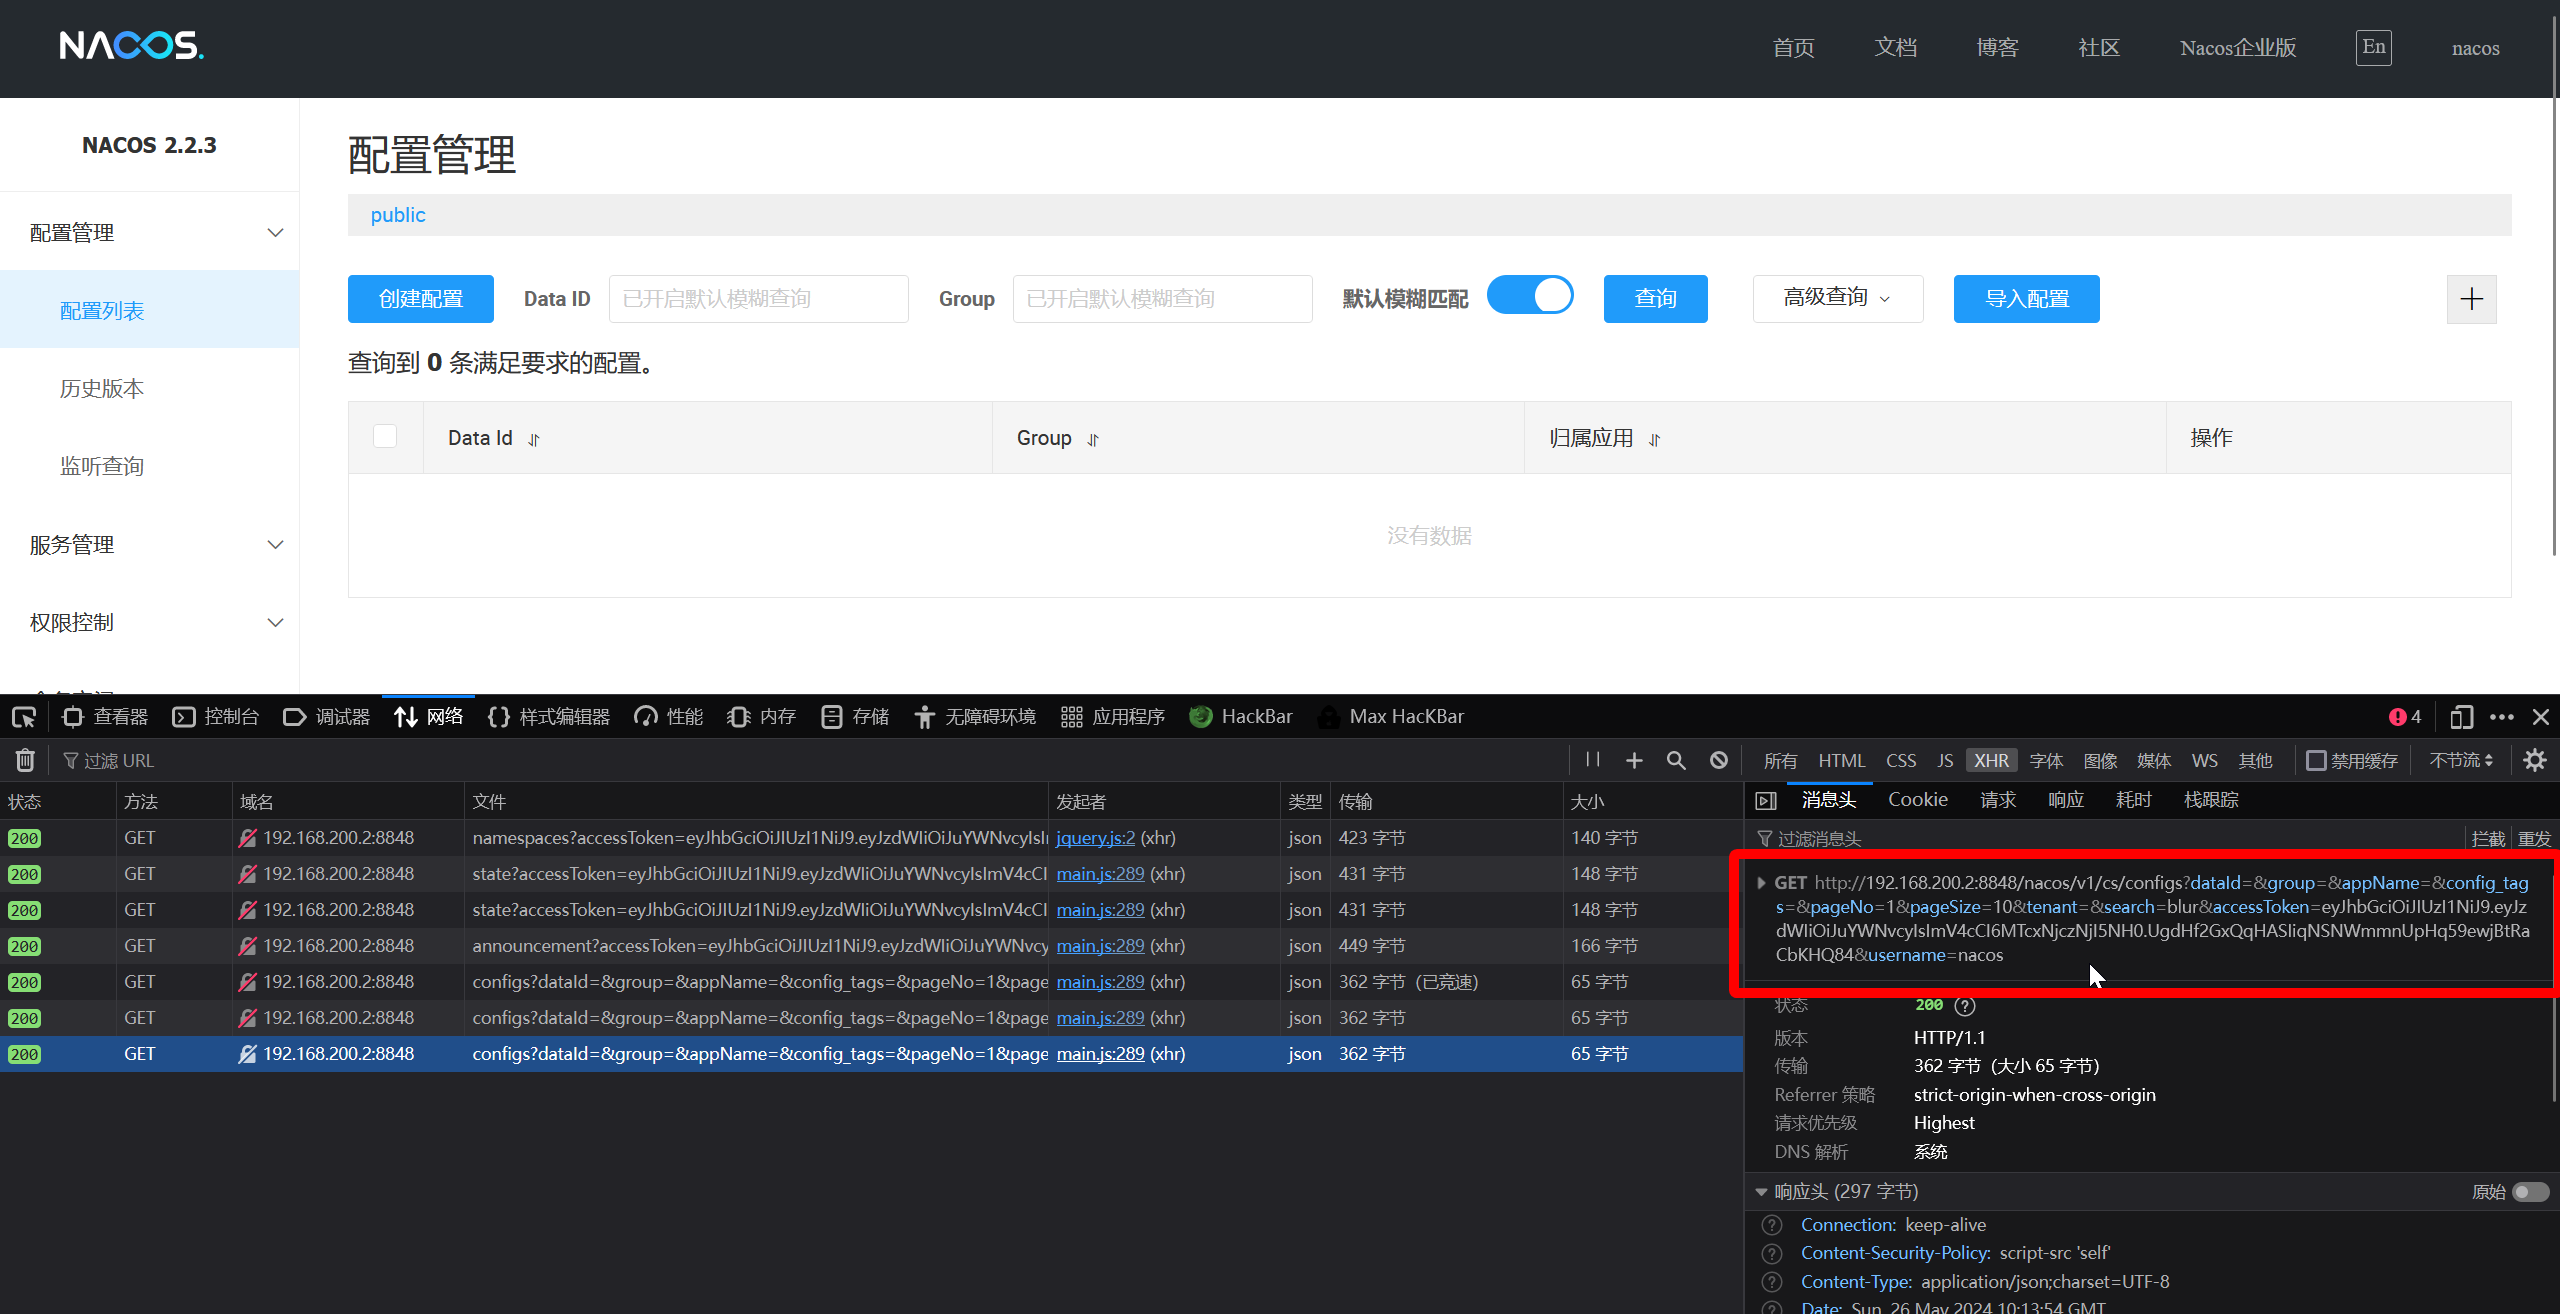Click the 重发 resend button
This screenshot has width=2560, height=1314.
coord(2534,839)
